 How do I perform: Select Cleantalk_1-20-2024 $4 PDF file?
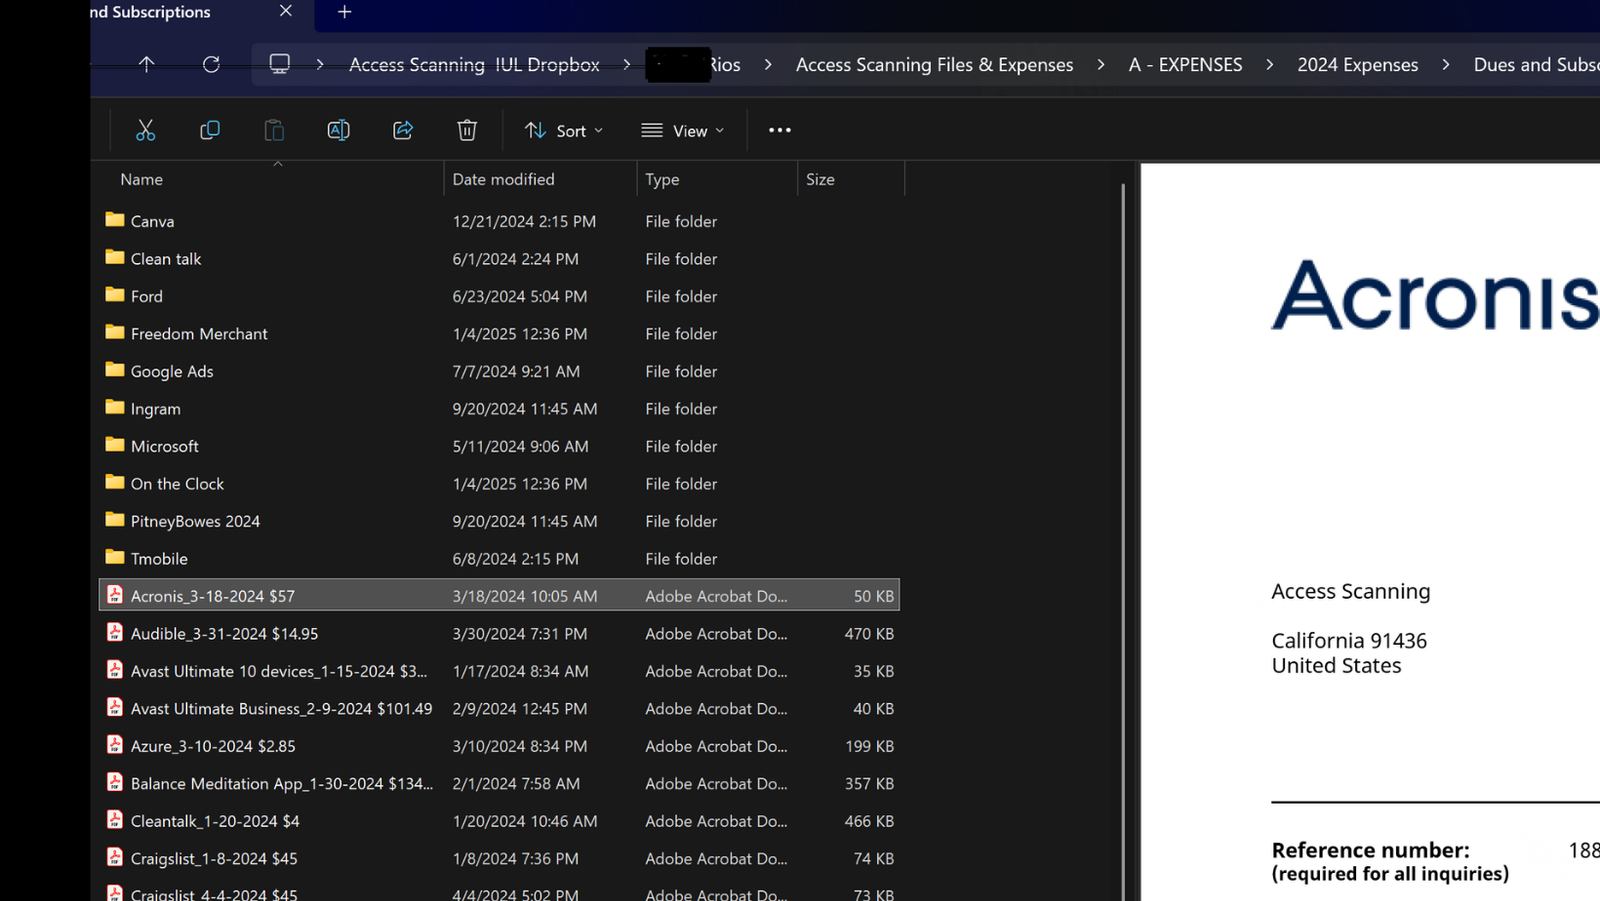[x=499, y=821]
